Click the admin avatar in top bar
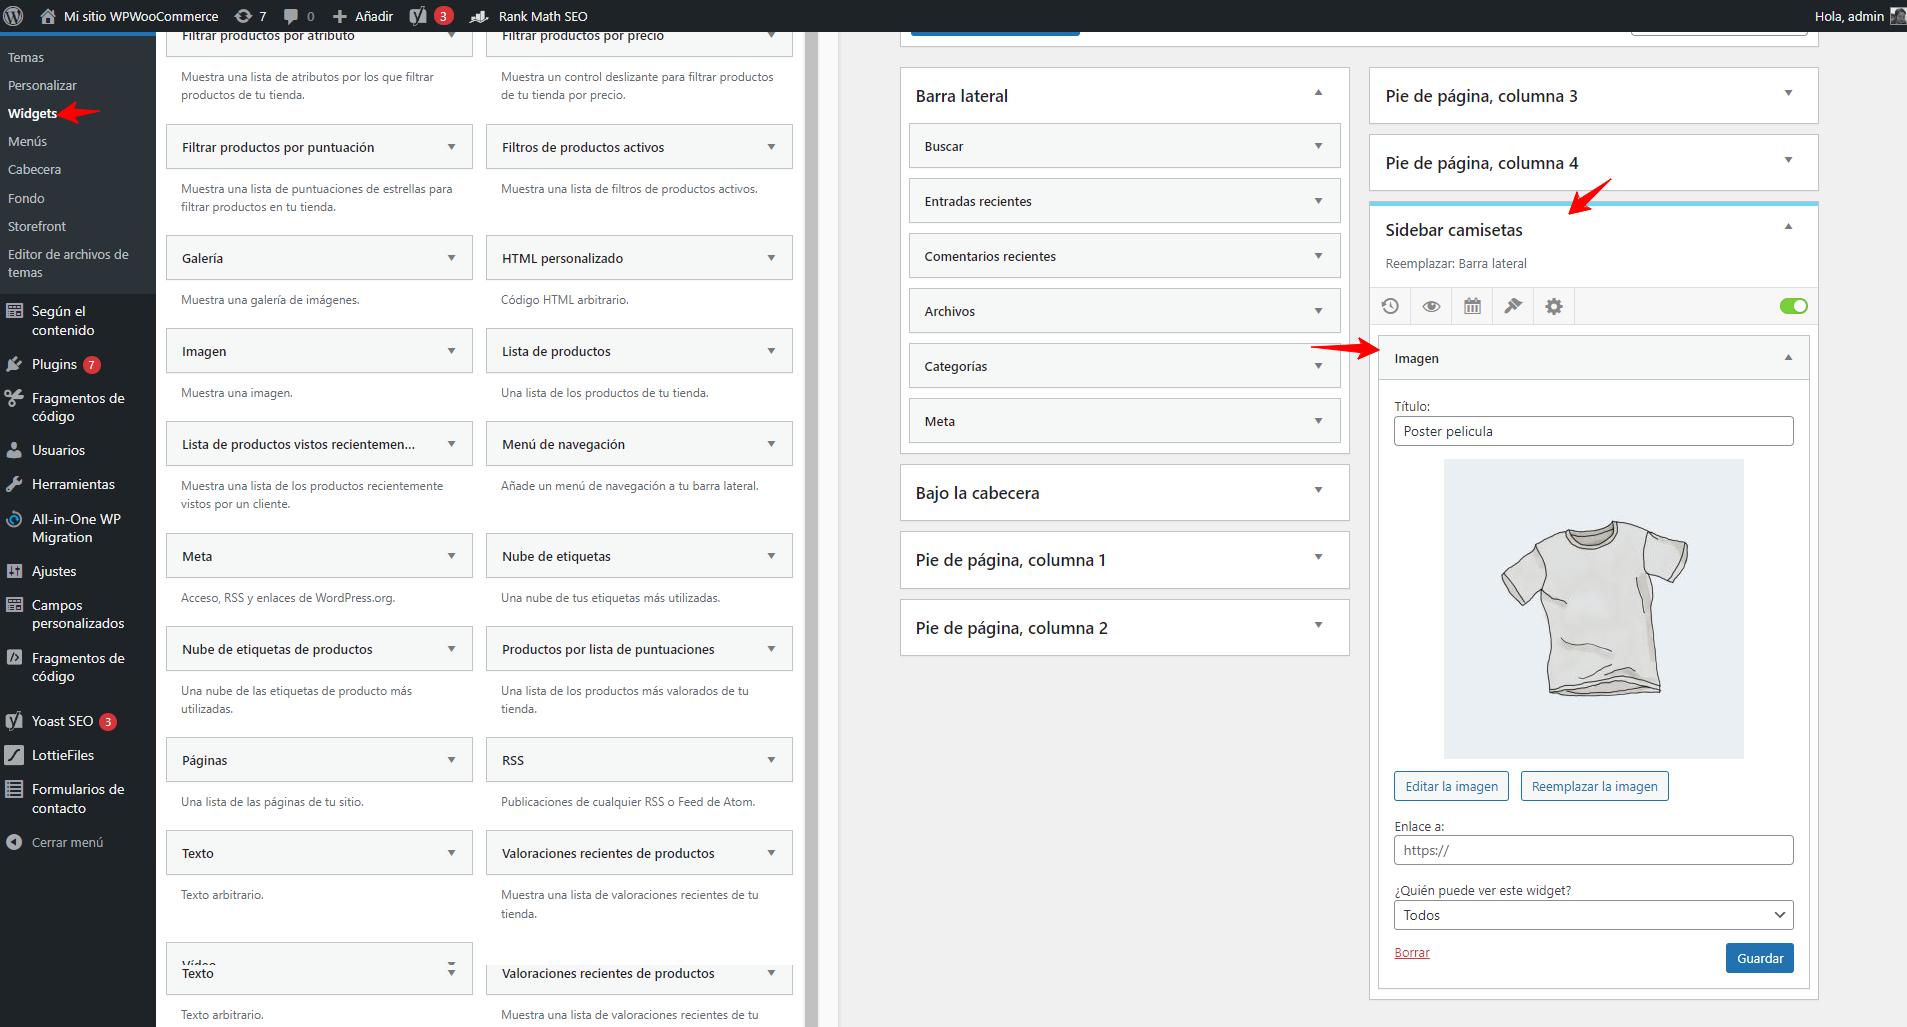Screen dimensions: 1907x1027 click(x=1897, y=16)
